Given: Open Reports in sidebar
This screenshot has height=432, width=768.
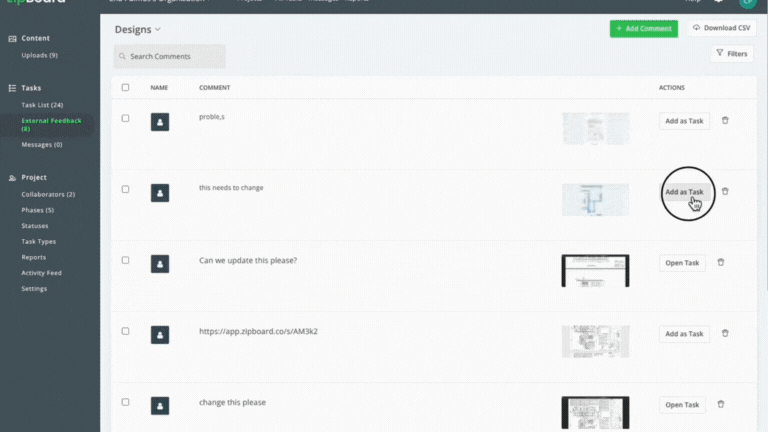Looking at the screenshot, I should pyautogui.click(x=33, y=257).
